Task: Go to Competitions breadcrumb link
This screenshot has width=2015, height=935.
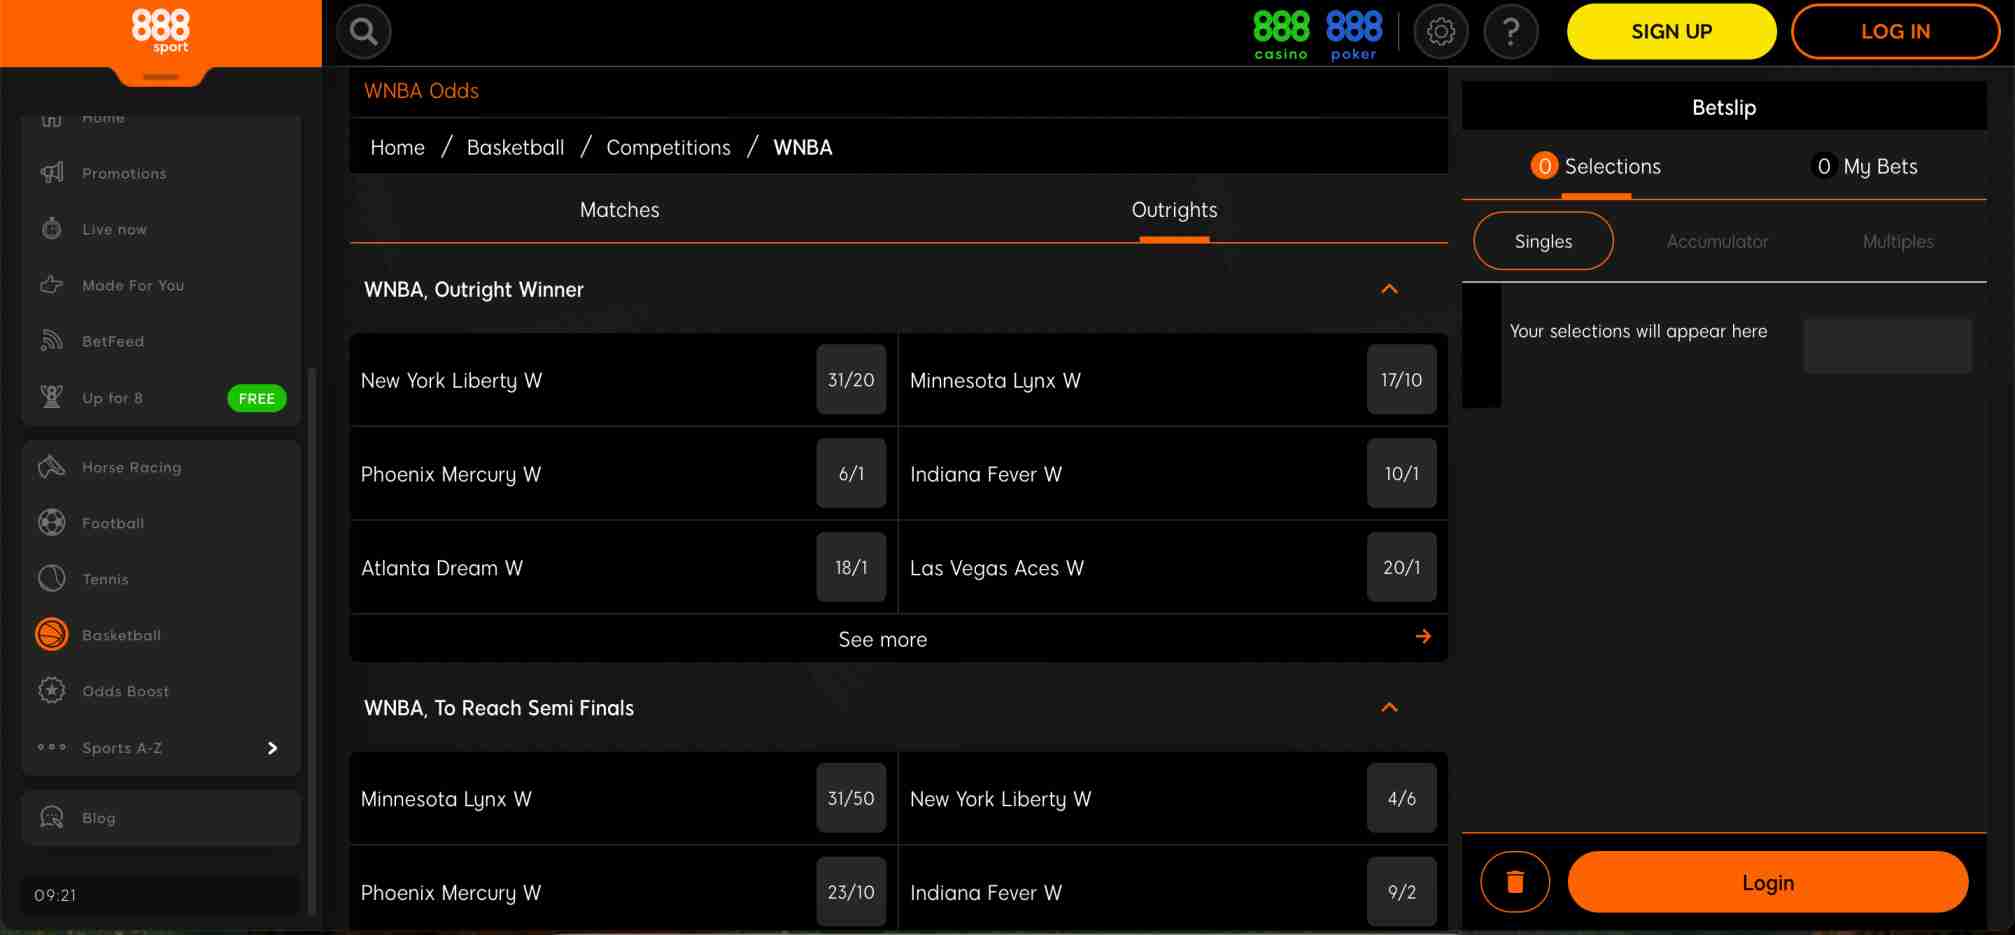Action: (668, 147)
